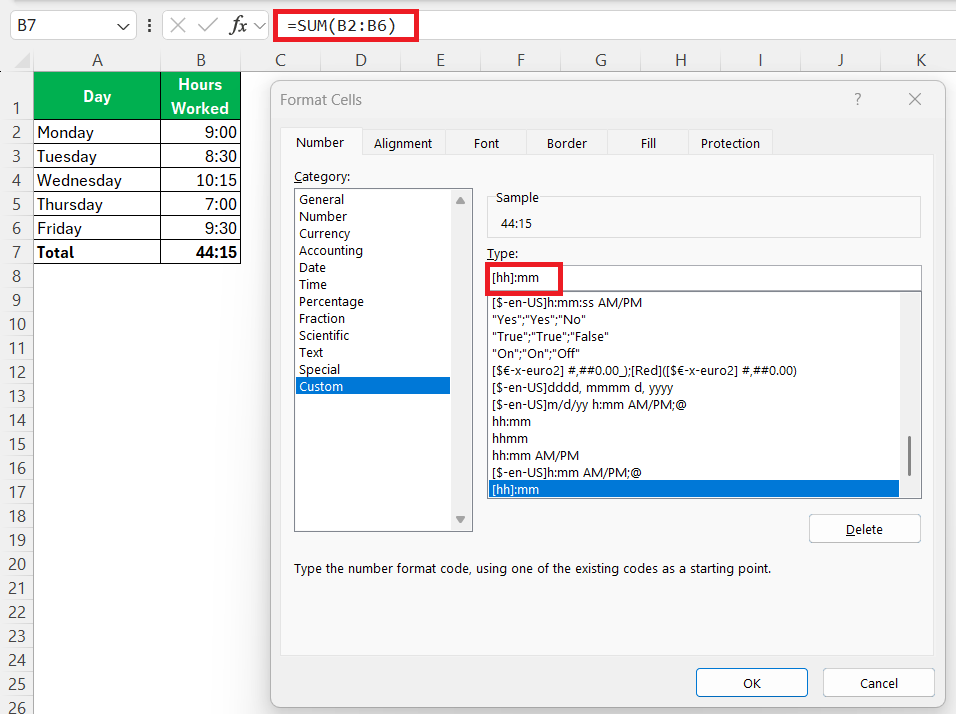
Task: Select Text category
Action: pyautogui.click(x=373, y=352)
